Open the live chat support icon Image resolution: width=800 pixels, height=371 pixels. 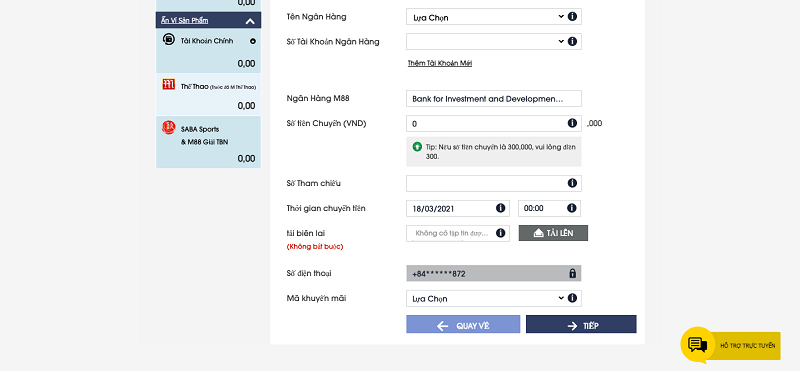coord(697,344)
